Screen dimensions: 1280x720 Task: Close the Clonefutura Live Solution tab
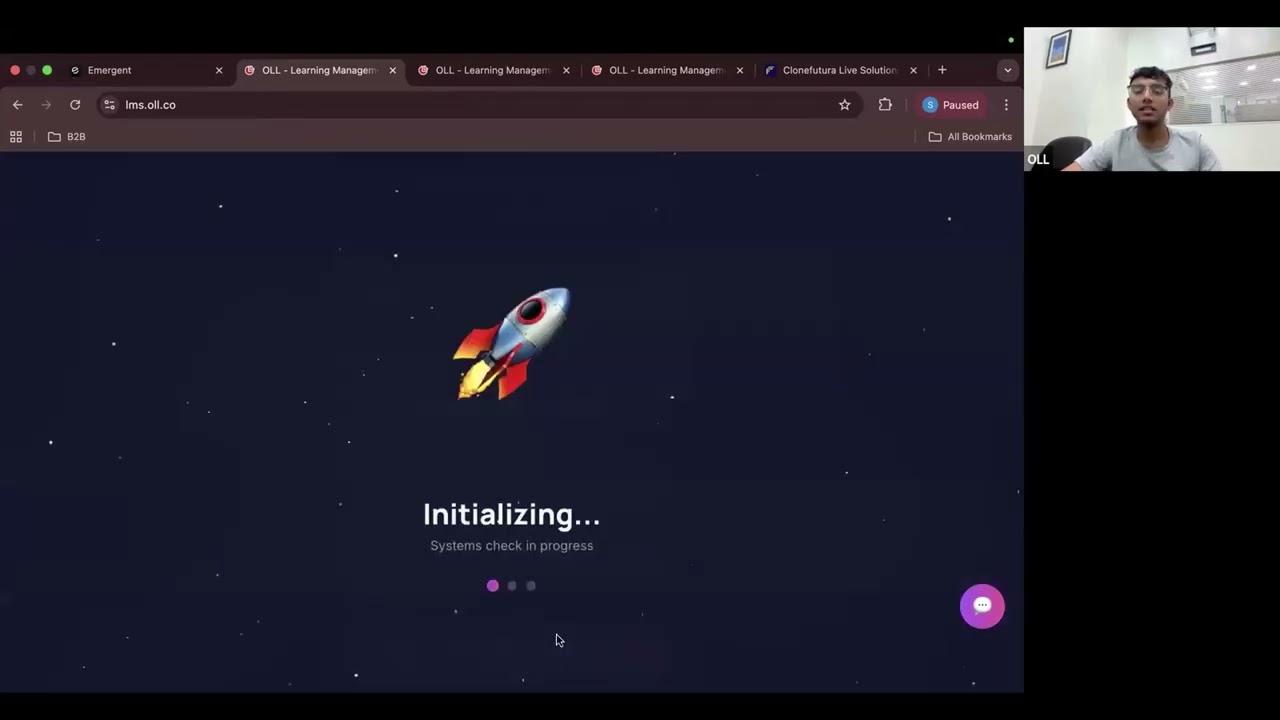[913, 70]
